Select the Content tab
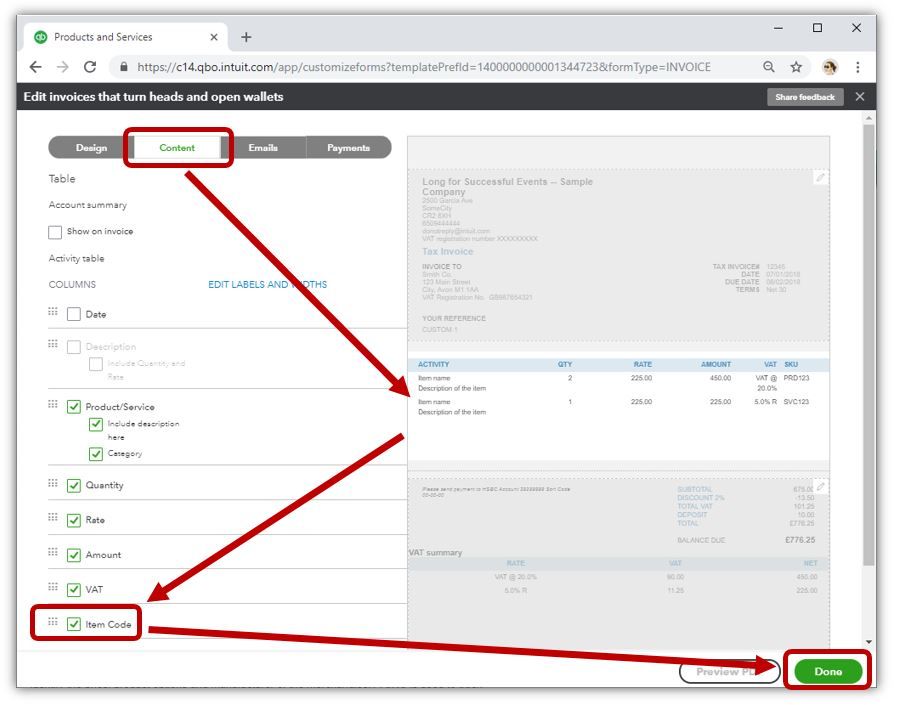Image resolution: width=898 pixels, height=705 pixels. pos(177,148)
